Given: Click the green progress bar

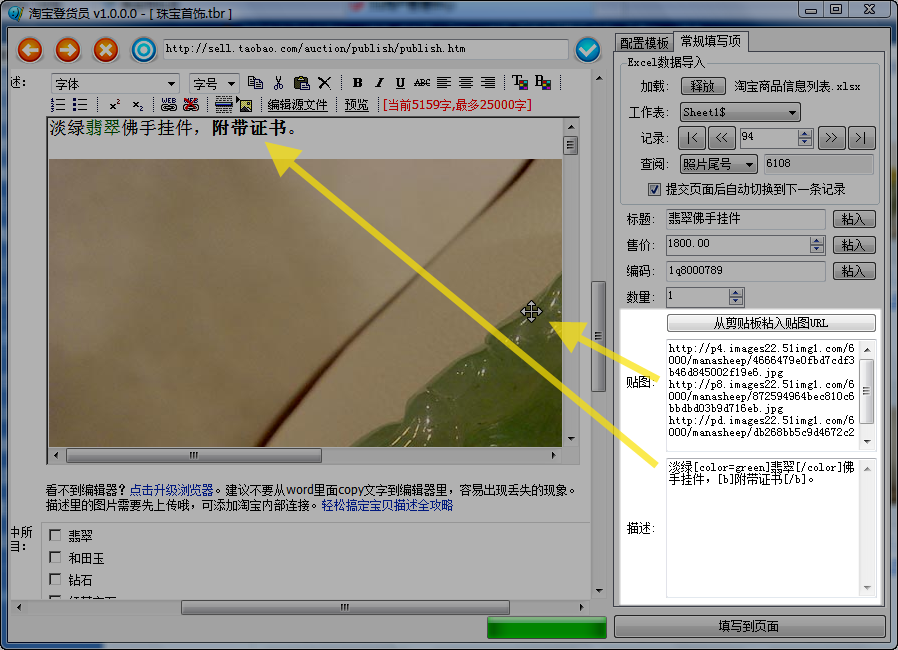Looking at the screenshot, I should tap(546, 628).
